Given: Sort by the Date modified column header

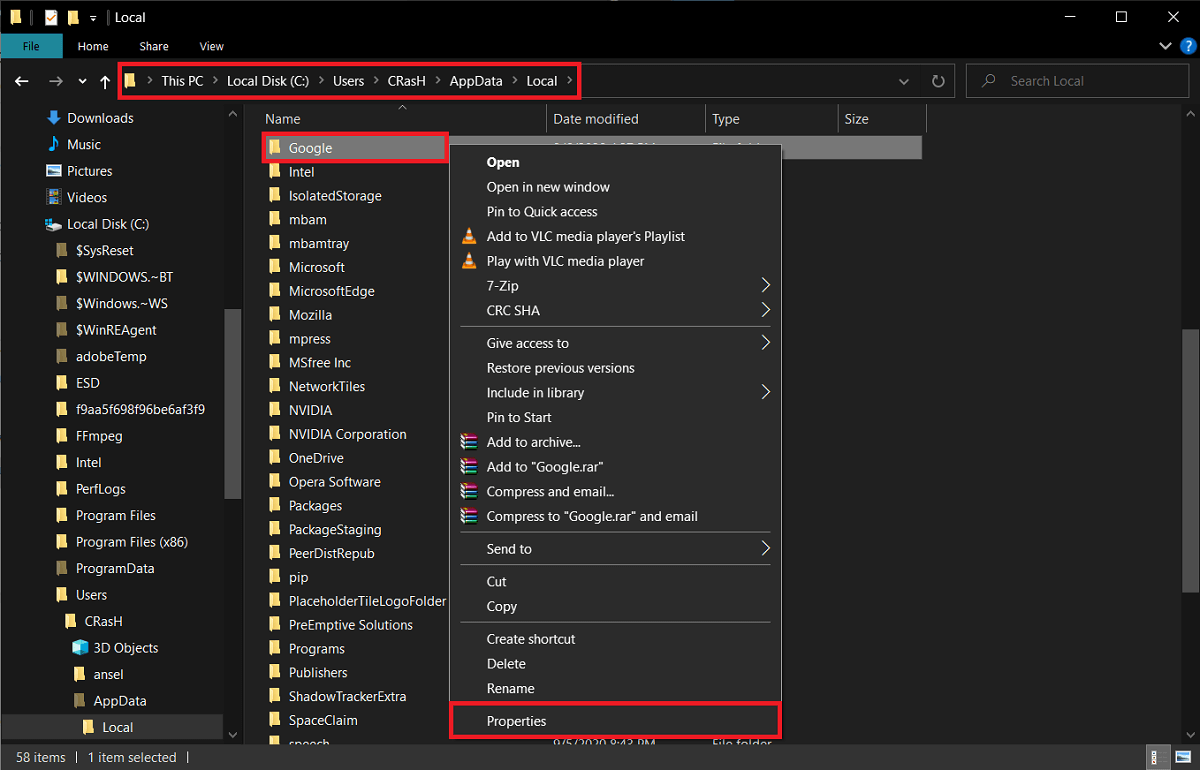Looking at the screenshot, I should [596, 119].
